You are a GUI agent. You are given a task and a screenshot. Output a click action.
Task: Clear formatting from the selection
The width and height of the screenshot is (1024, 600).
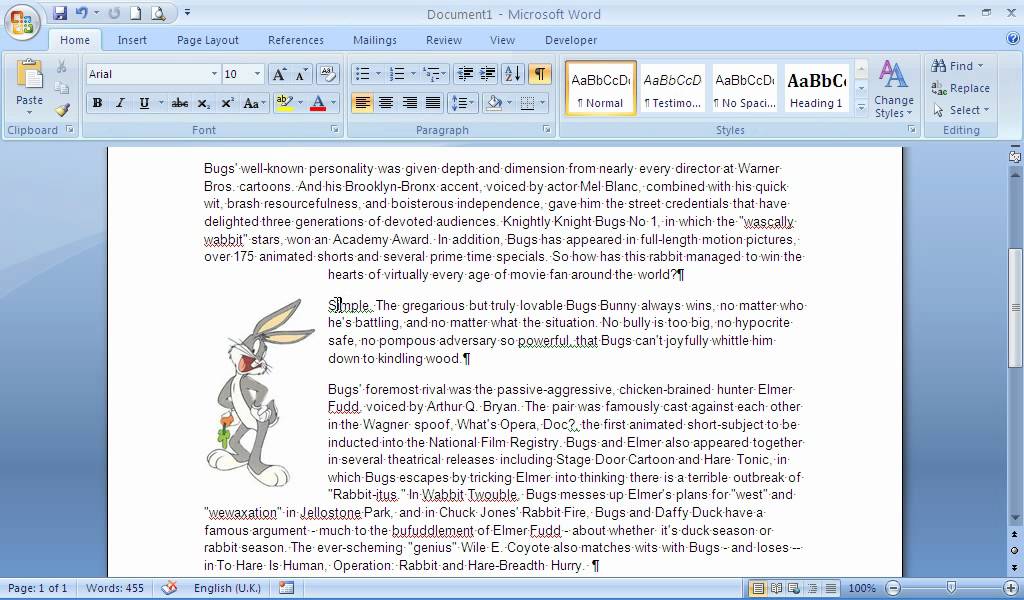(328, 74)
